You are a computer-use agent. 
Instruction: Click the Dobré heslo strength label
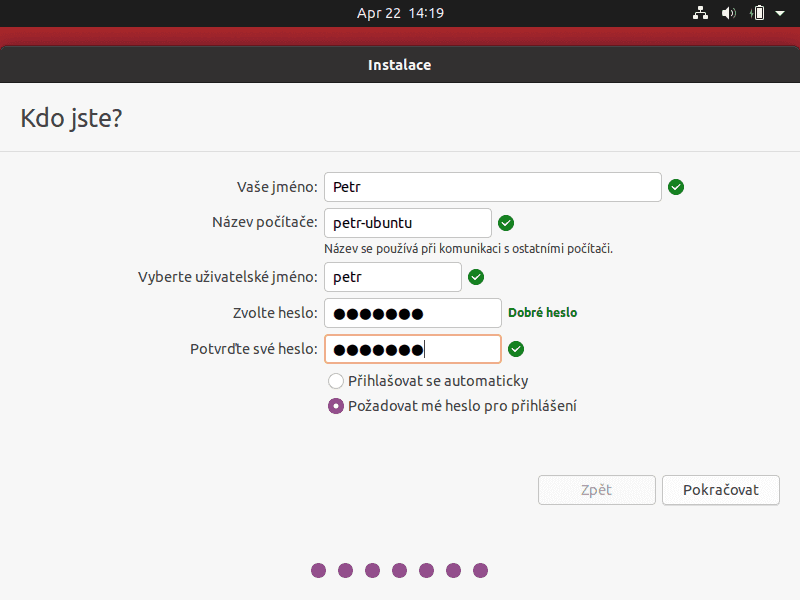542,313
